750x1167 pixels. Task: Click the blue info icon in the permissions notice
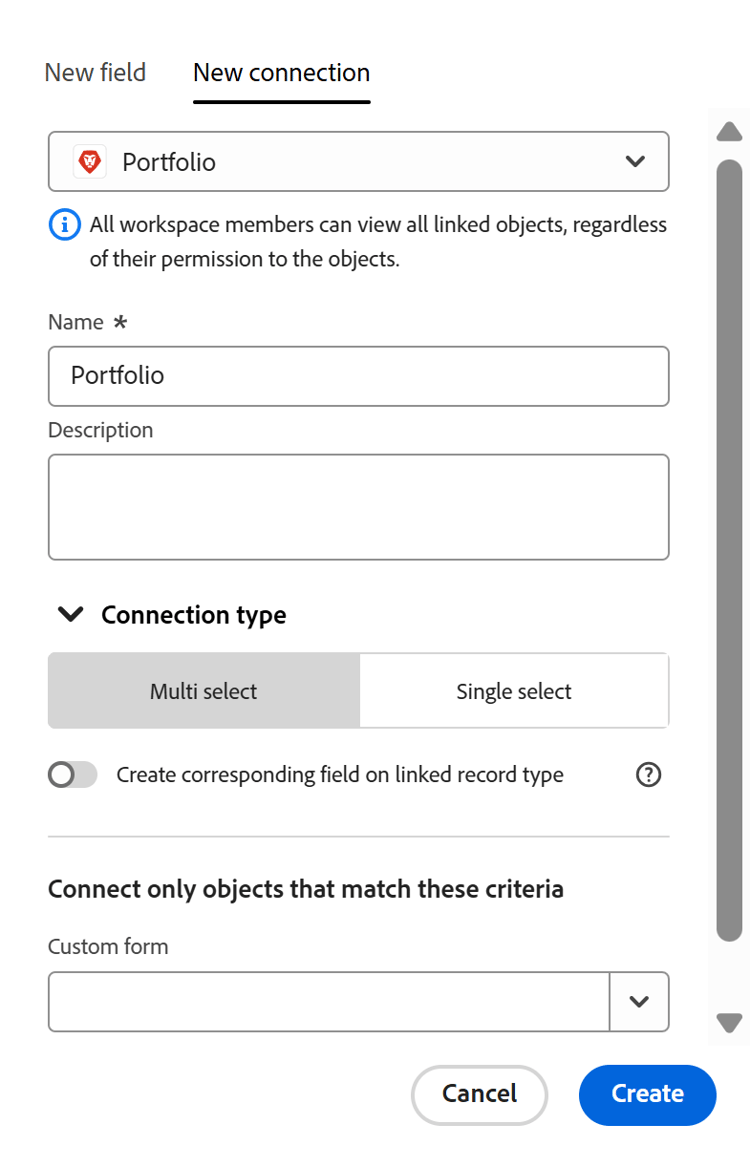(64, 224)
